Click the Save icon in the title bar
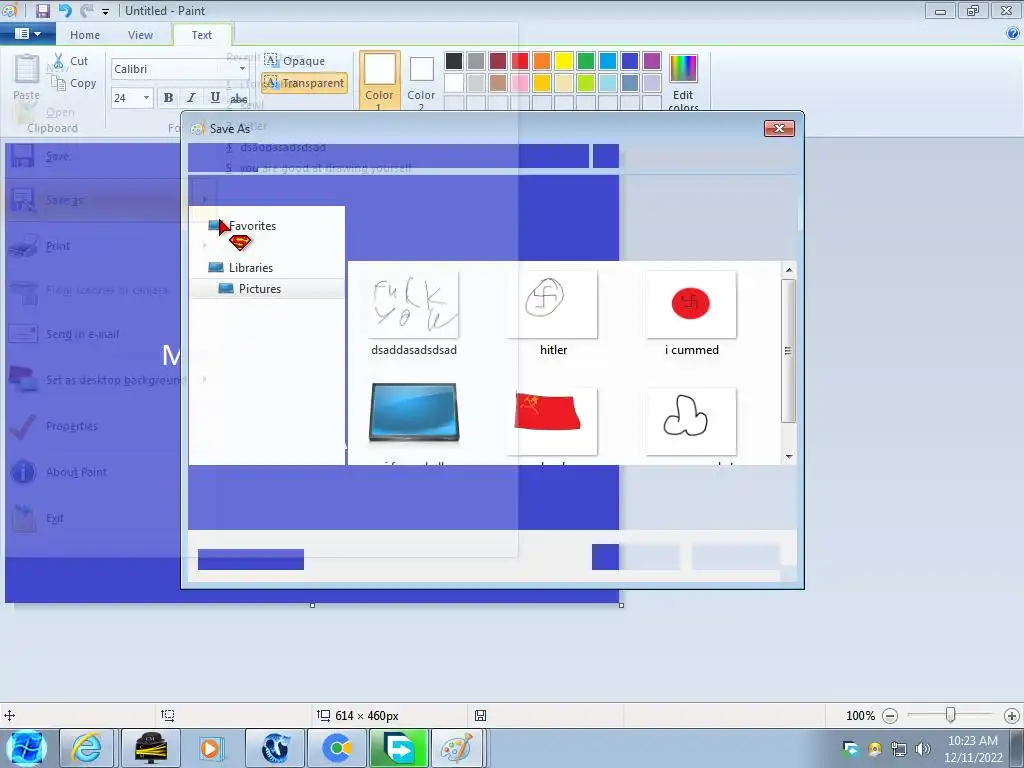 point(42,10)
